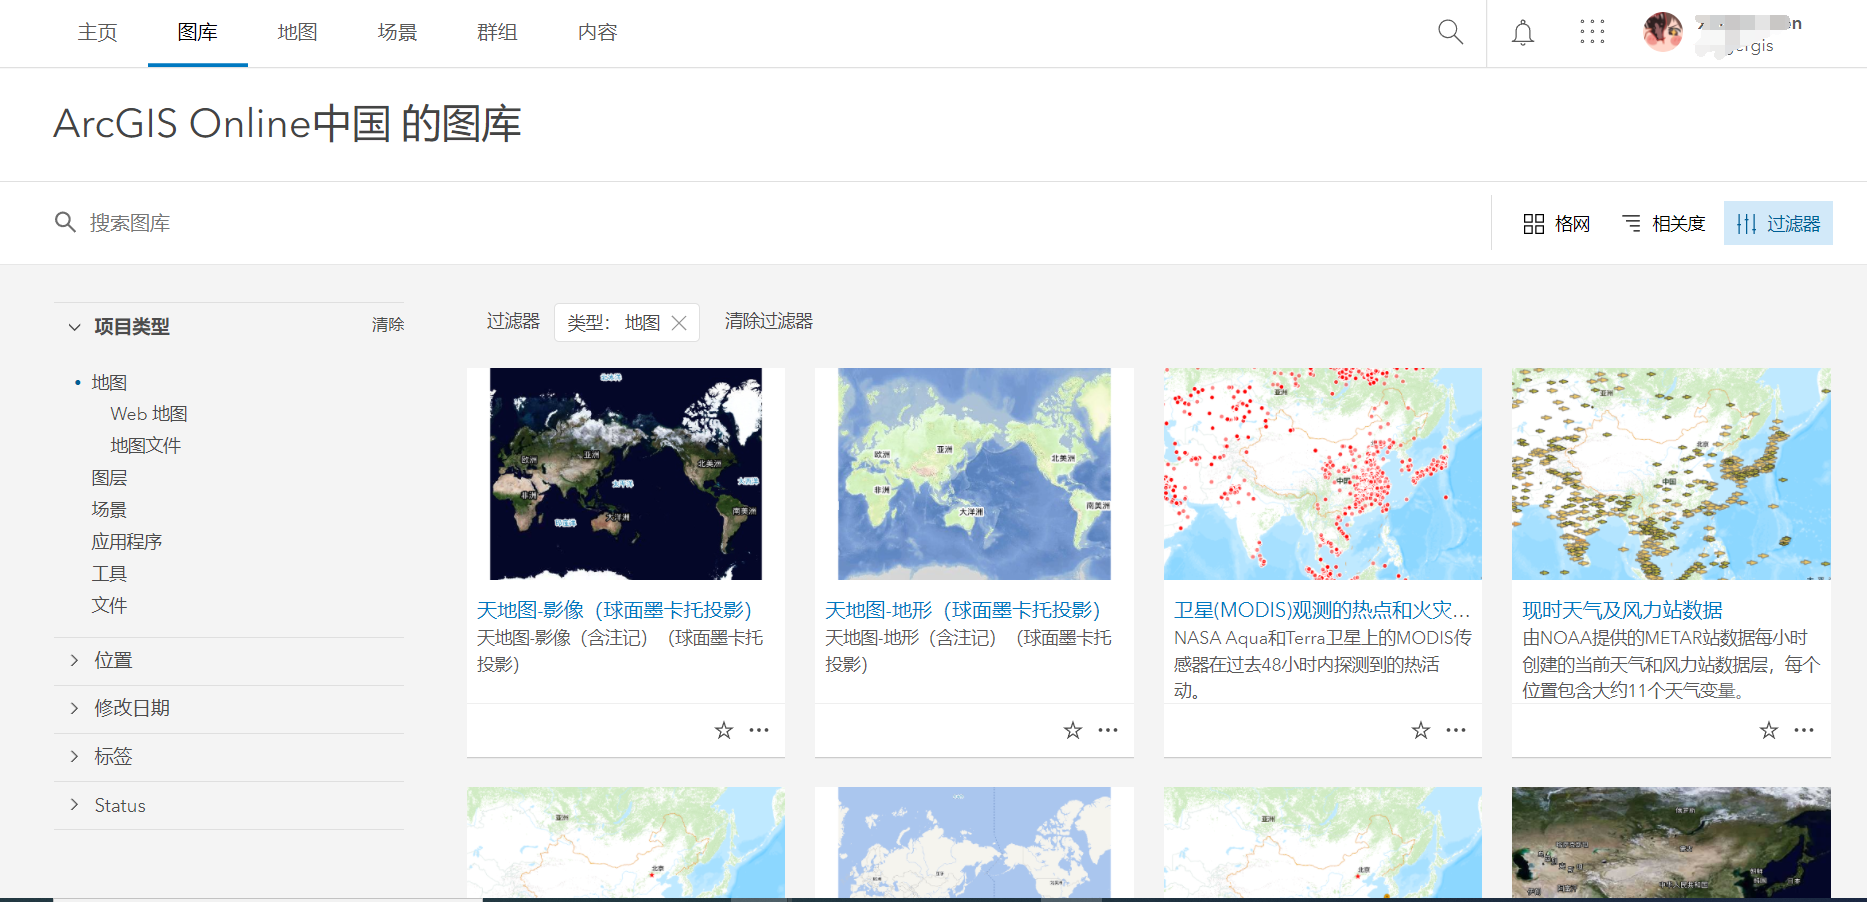Favorite the 卫星(MODIS) hotspots card
This screenshot has height=902, width=1867.
(1421, 730)
